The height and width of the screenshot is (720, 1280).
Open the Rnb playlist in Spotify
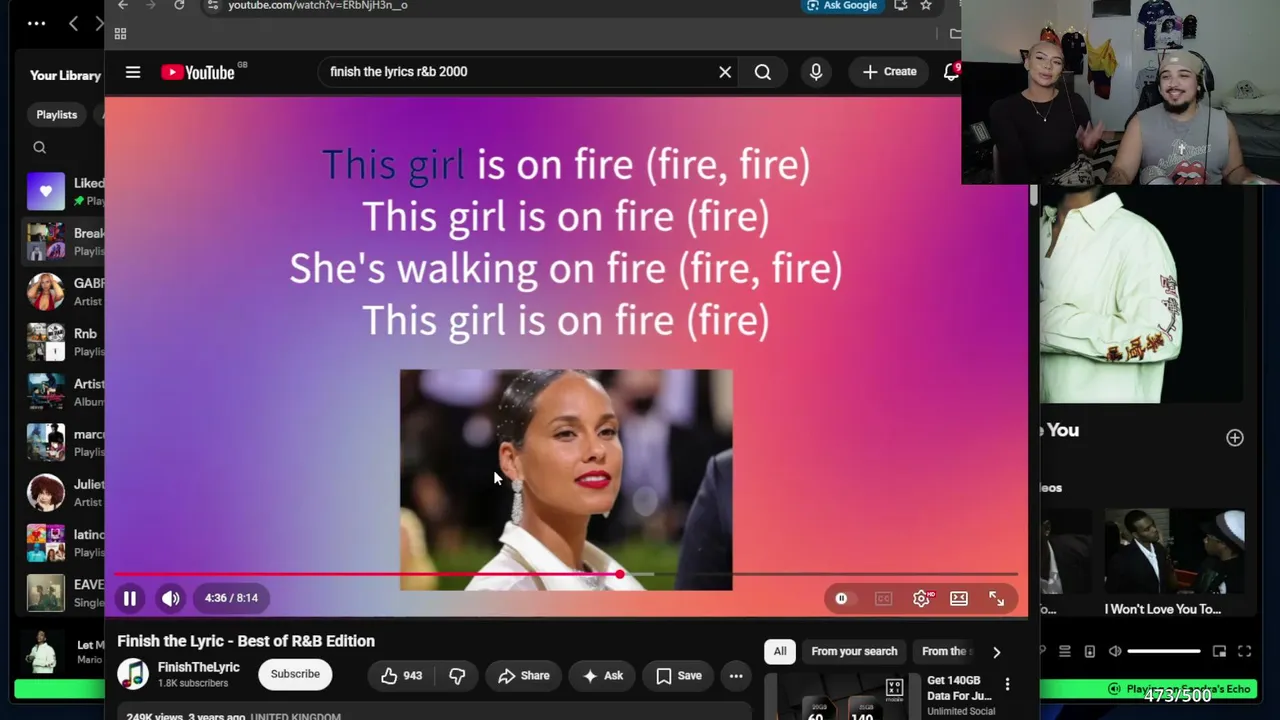(x=65, y=342)
